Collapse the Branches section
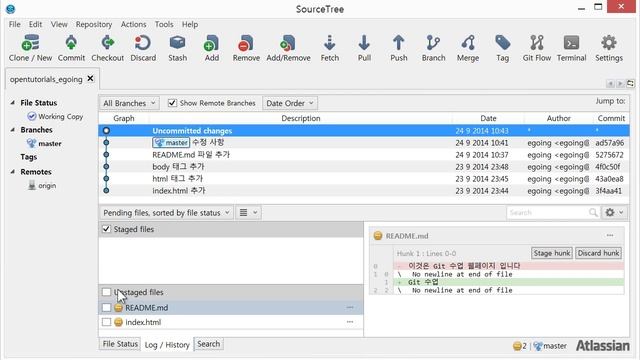The image size is (640, 360). [12, 130]
